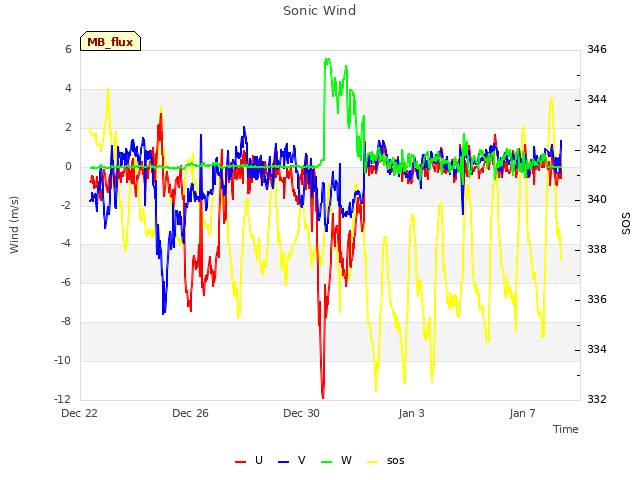Click the yellow sos legend color marker

click(x=373, y=462)
